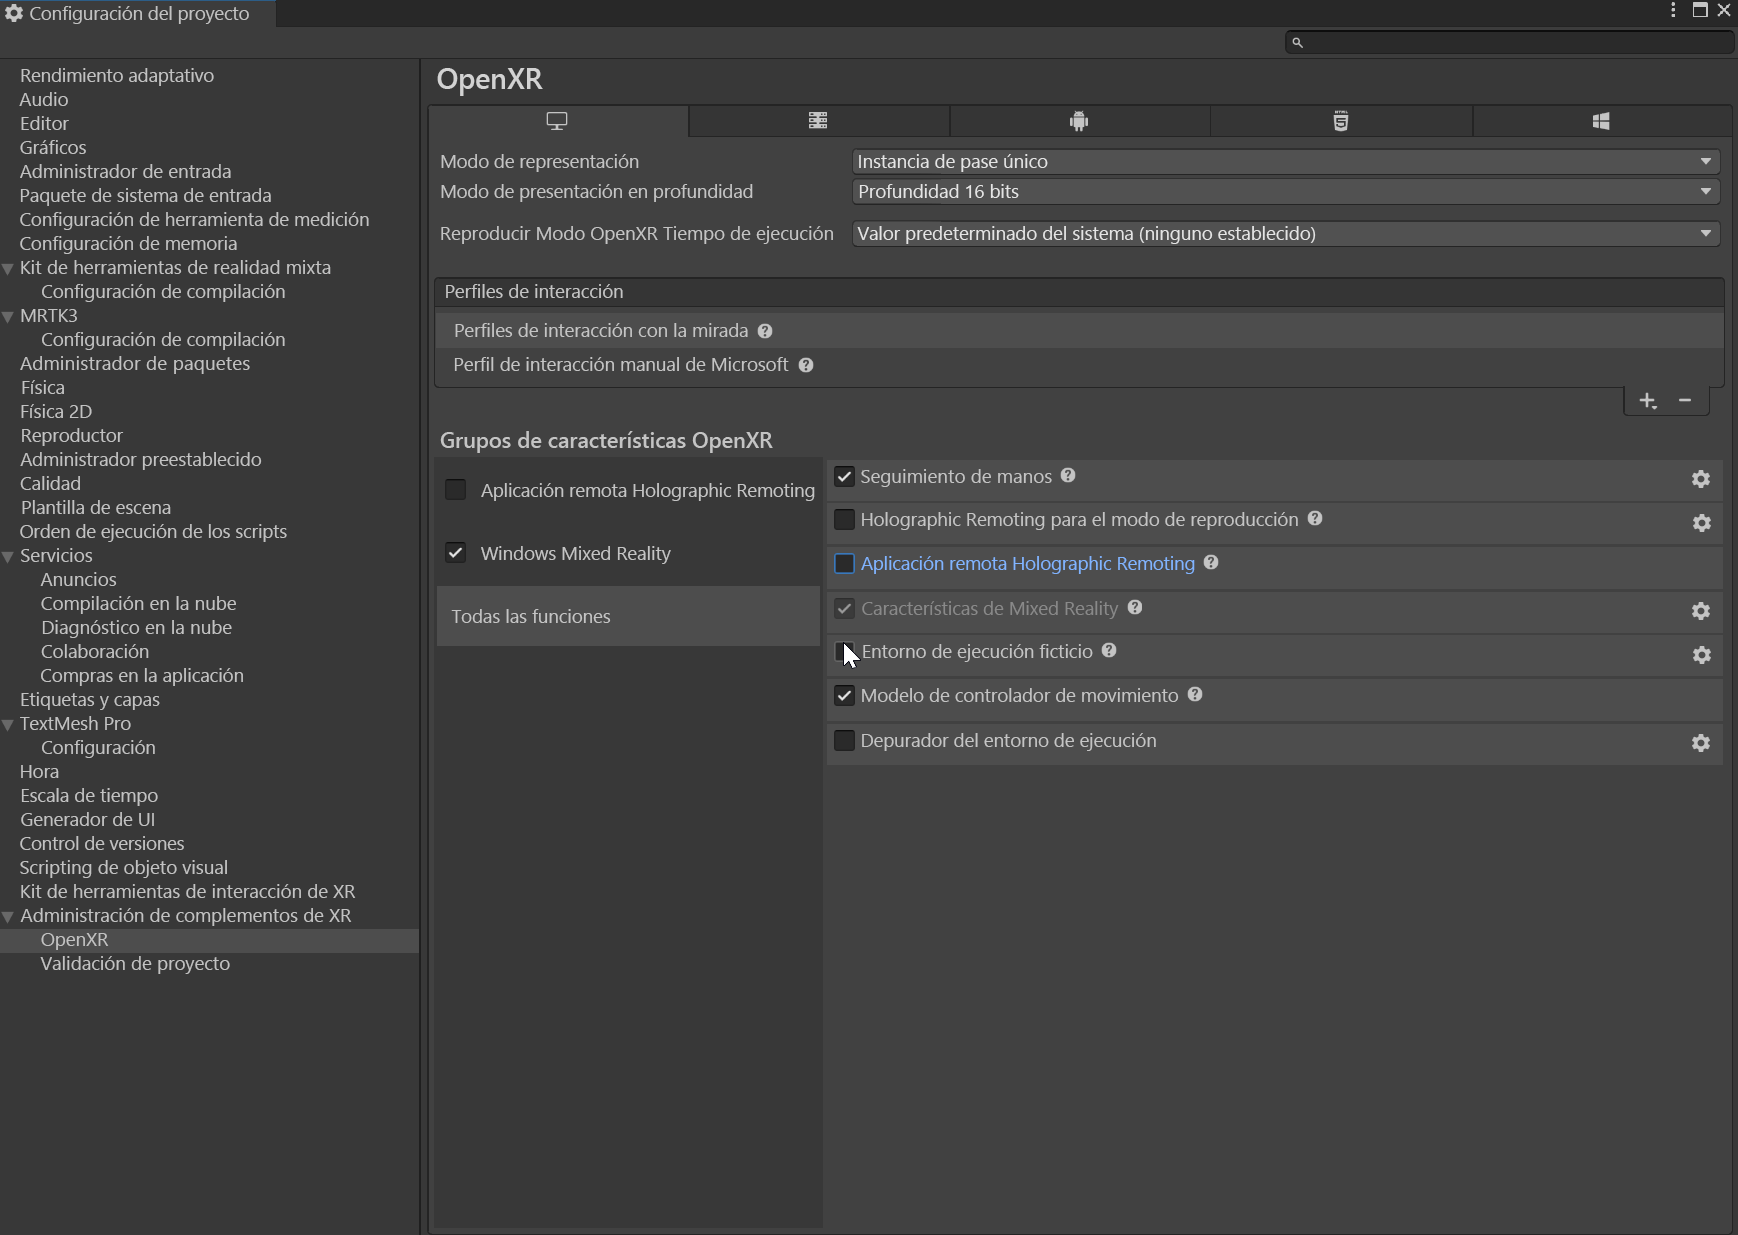Open the window options kebab menu
Screen dimensions: 1738x1235
pos(1673,10)
